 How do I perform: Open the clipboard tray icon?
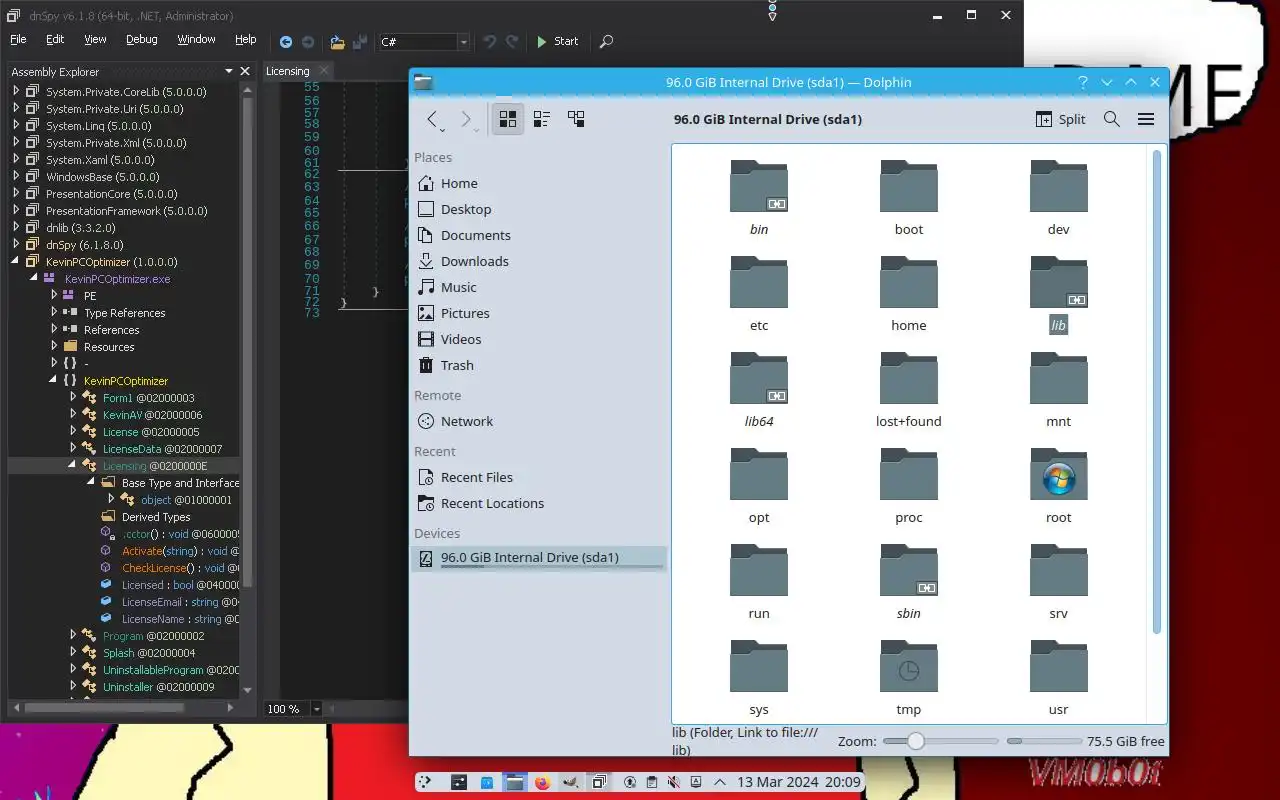coord(652,782)
